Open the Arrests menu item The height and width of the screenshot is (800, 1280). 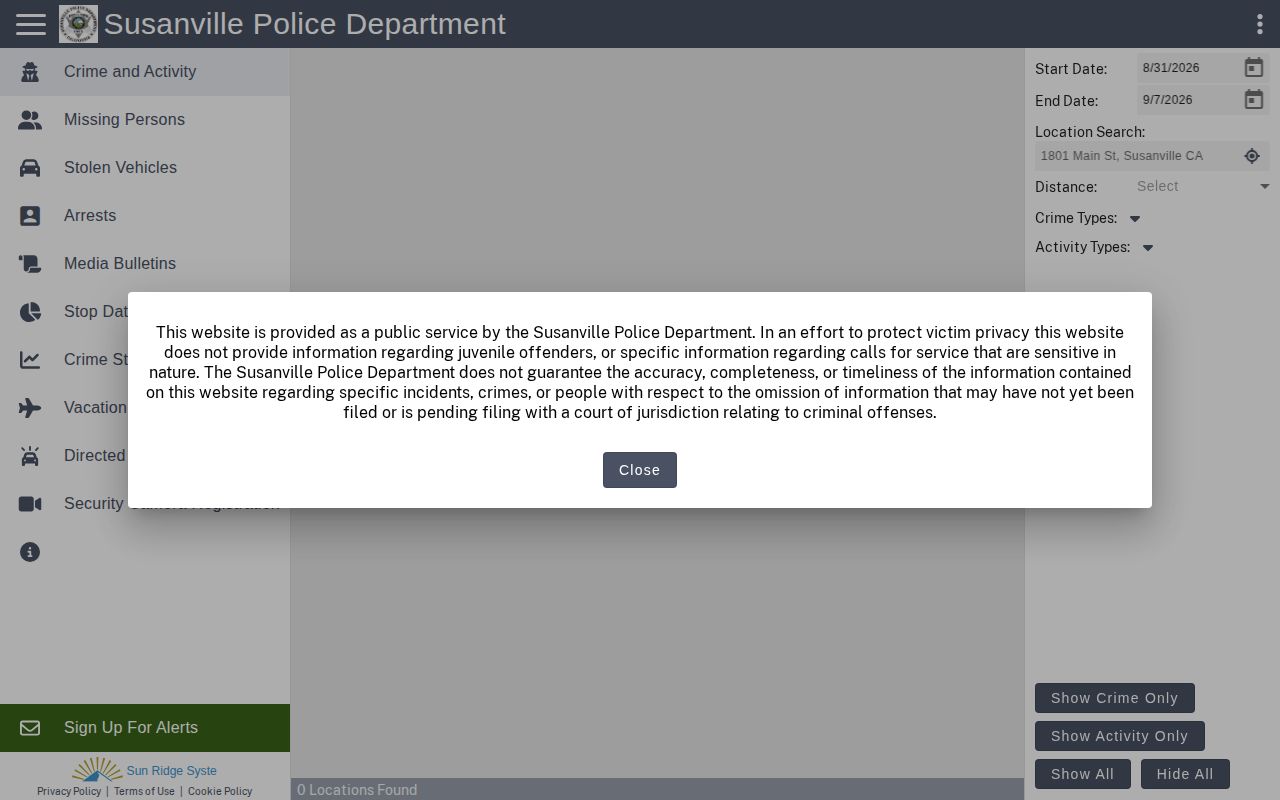[x=145, y=216]
